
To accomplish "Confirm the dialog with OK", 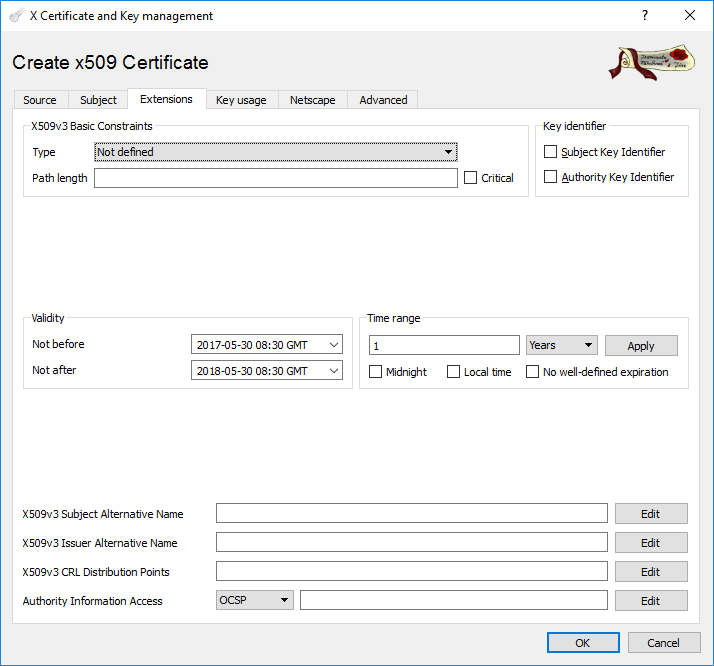I will click(582, 643).
